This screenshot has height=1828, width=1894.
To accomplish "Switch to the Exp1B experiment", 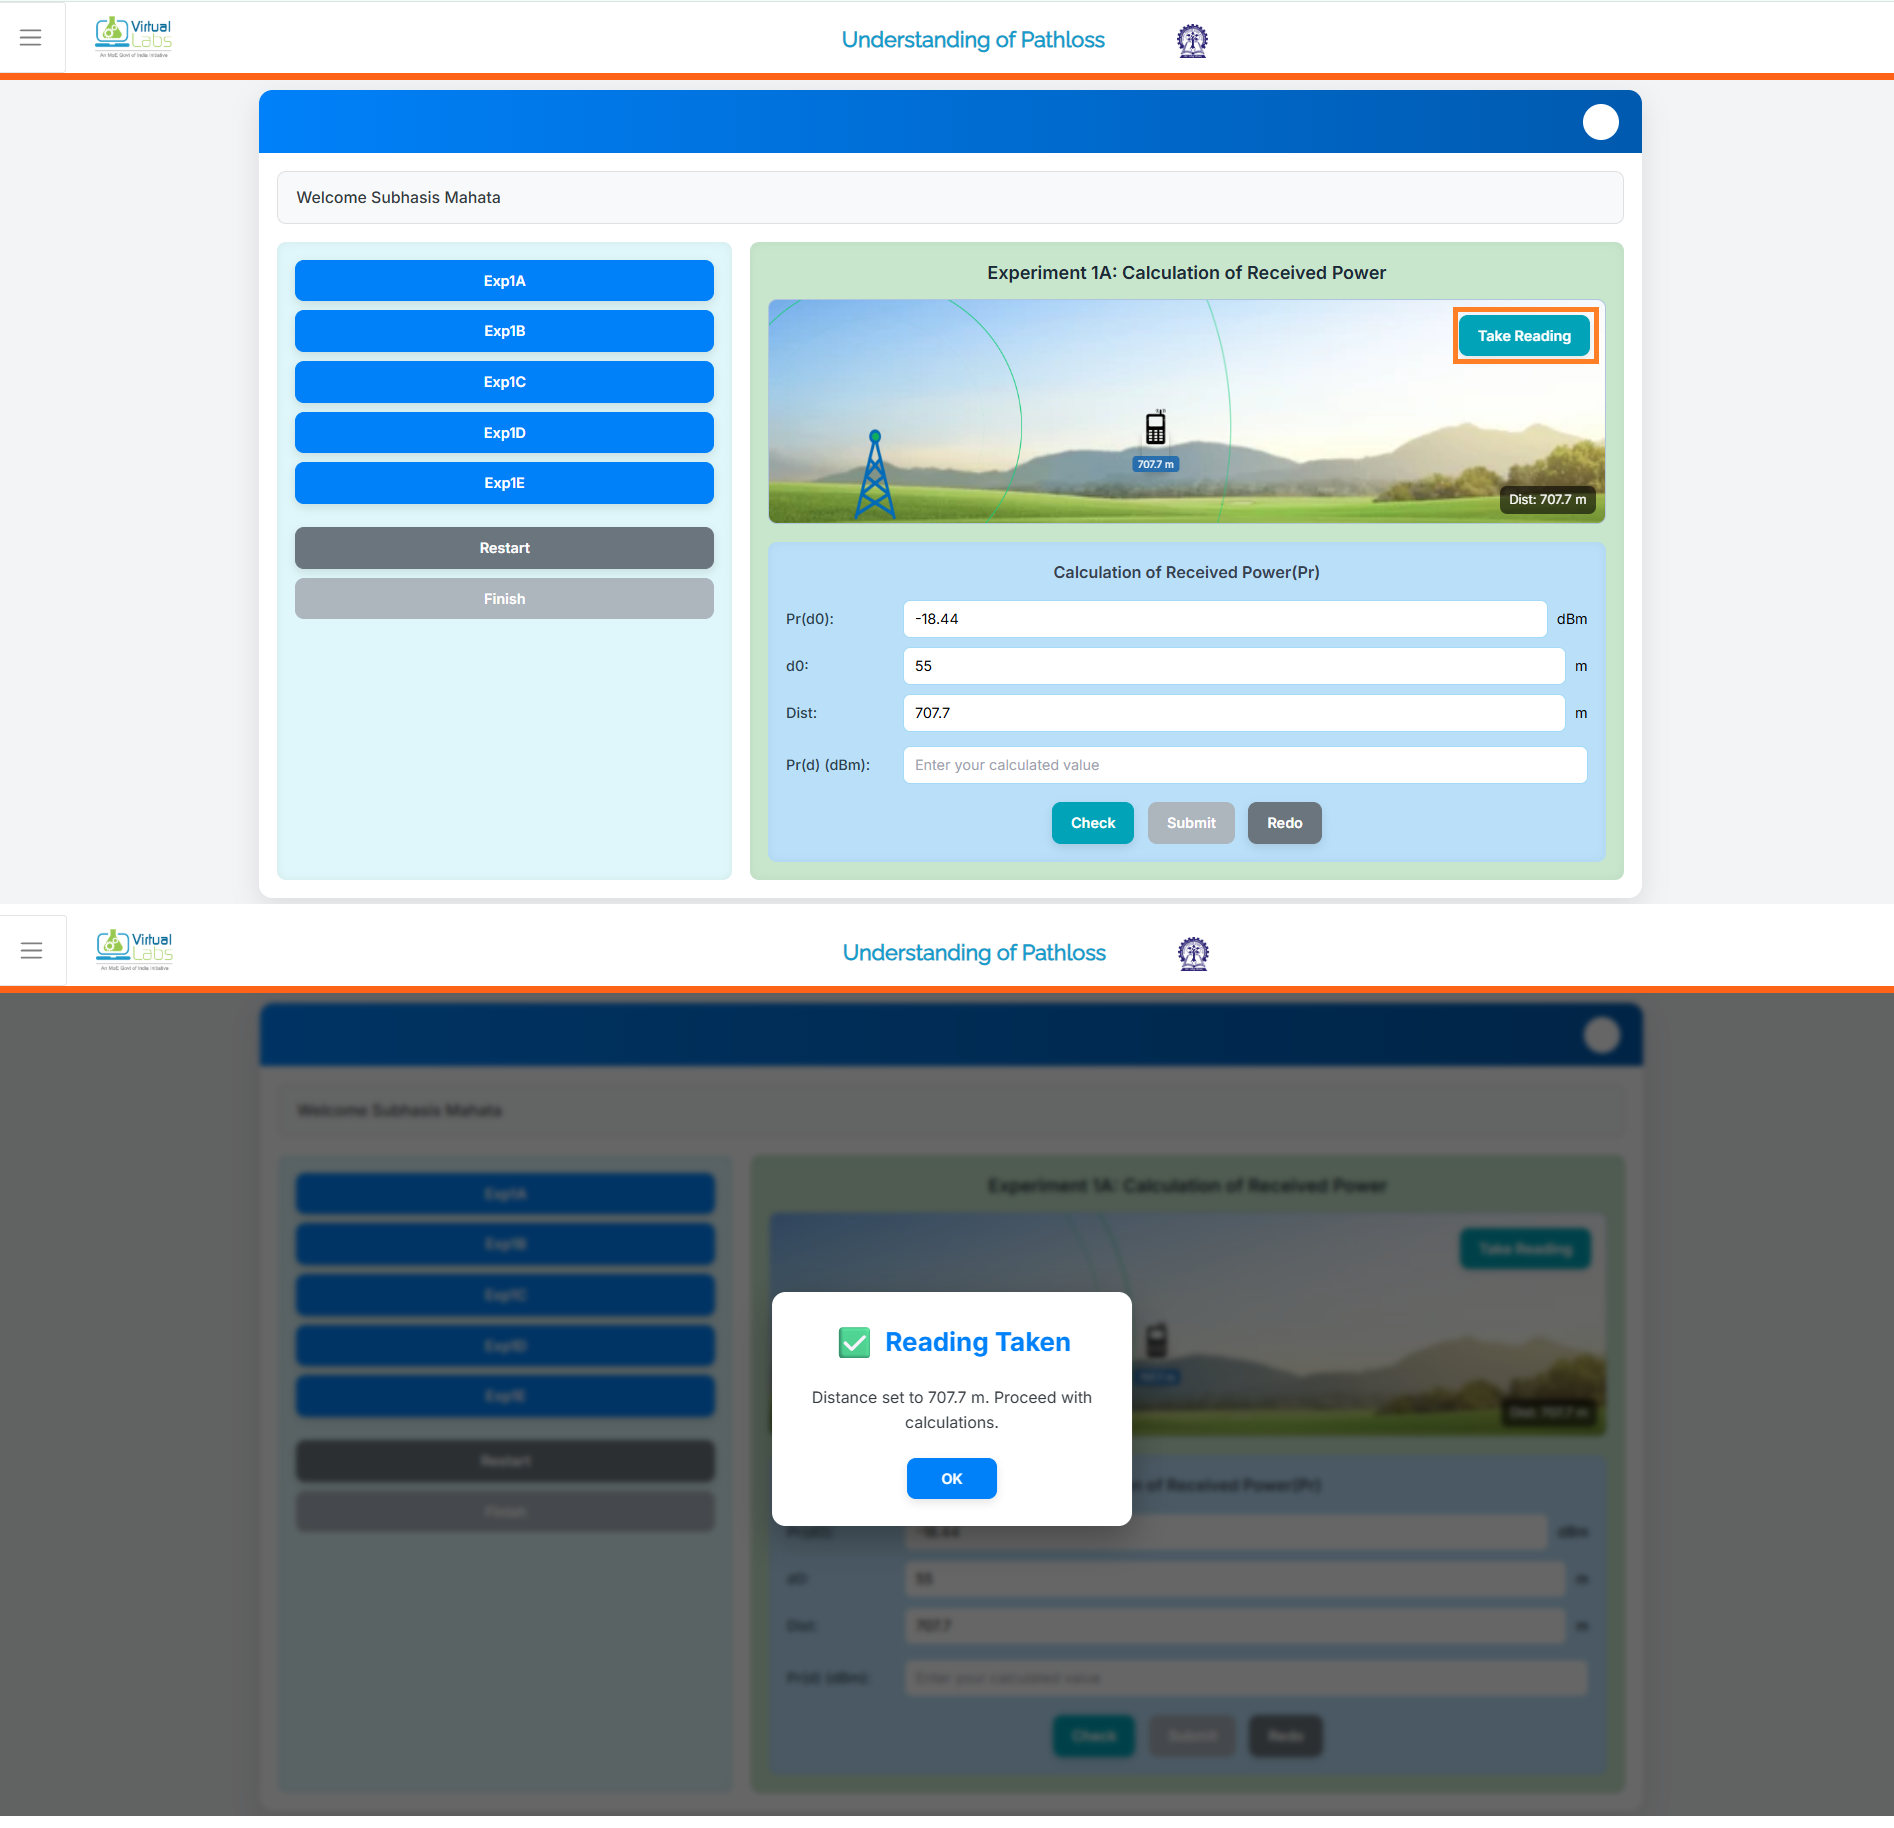I will coord(504,331).
